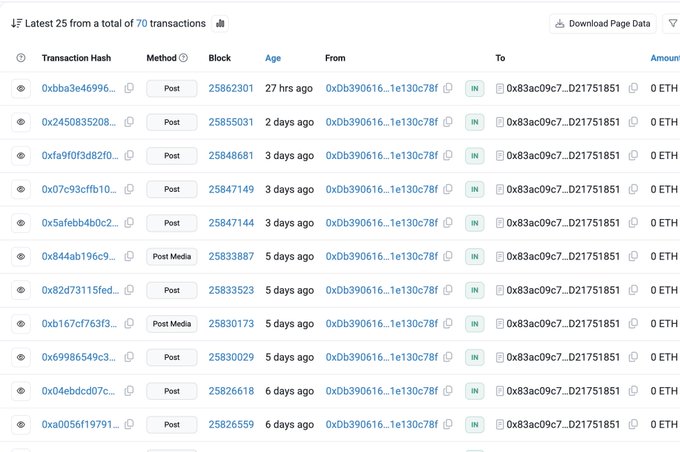Click the Download Page Data button
Viewport: 680px width, 452px height.
tap(603, 23)
